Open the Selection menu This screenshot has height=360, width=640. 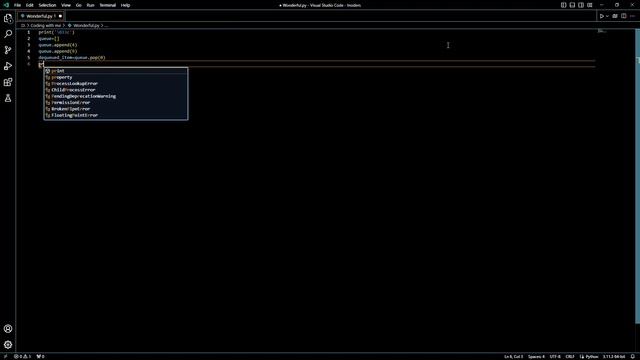coord(47,5)
